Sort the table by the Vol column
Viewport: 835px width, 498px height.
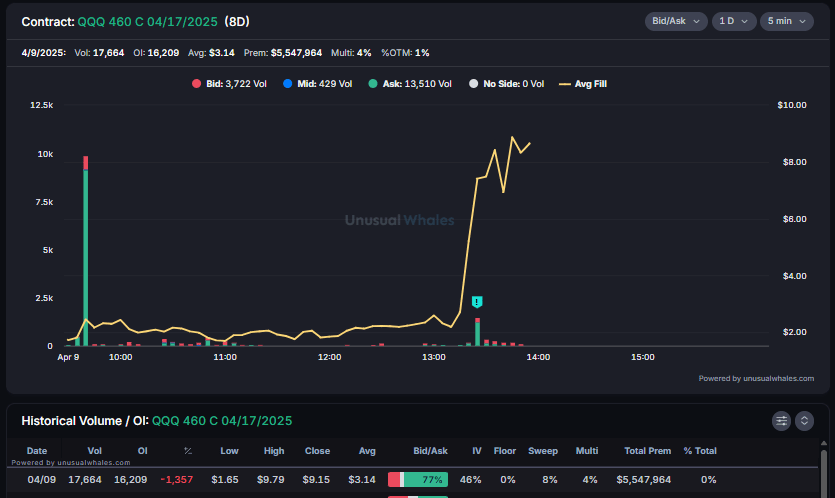[x=94, y=451]
